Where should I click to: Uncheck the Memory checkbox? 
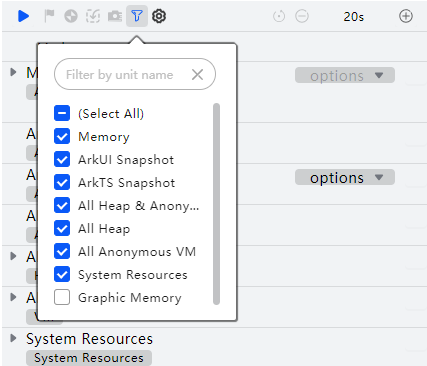point(62,136)
